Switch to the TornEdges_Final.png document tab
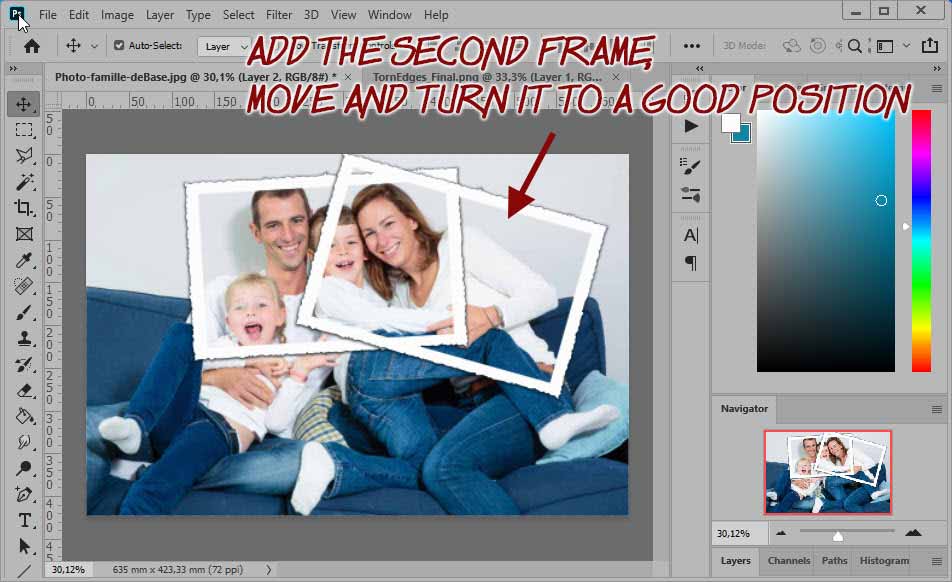The height and width of the screenshot is (582, 952). click(487, 77)
